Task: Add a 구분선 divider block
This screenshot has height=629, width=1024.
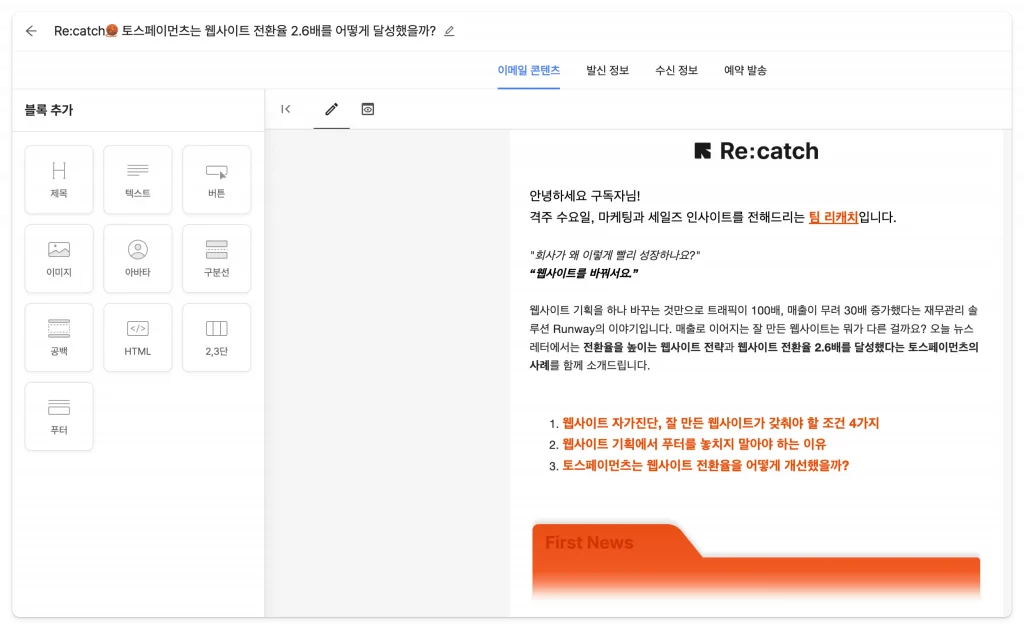Action: click(216, 258)
